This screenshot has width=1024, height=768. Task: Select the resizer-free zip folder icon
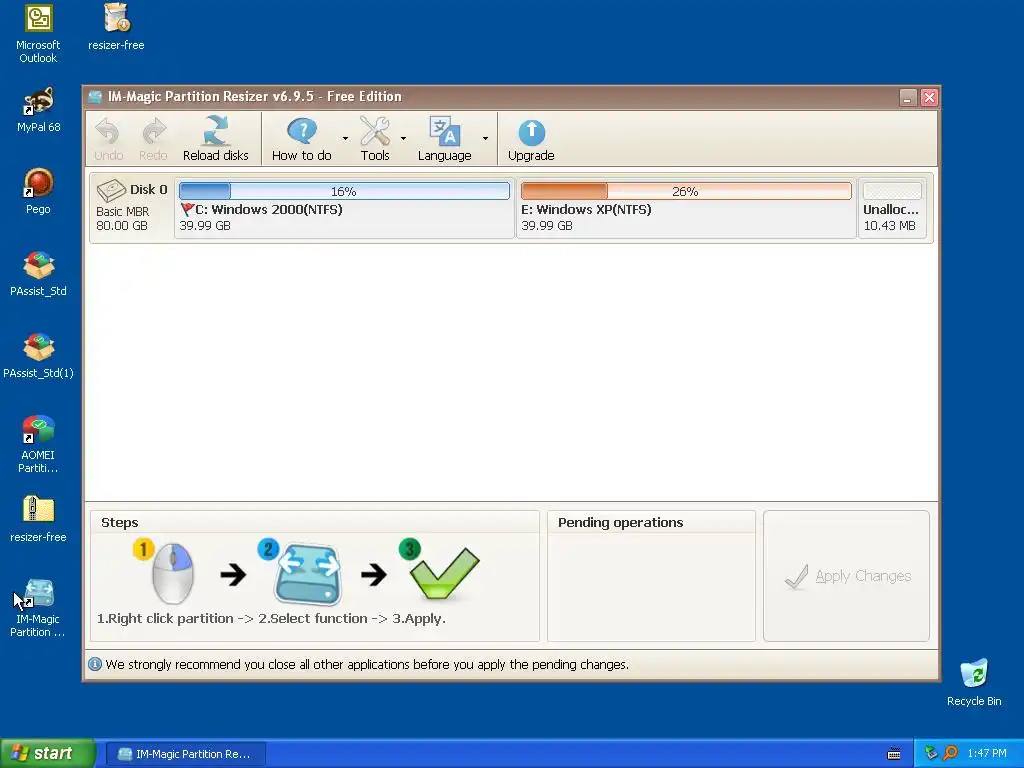tap(39, 520)
